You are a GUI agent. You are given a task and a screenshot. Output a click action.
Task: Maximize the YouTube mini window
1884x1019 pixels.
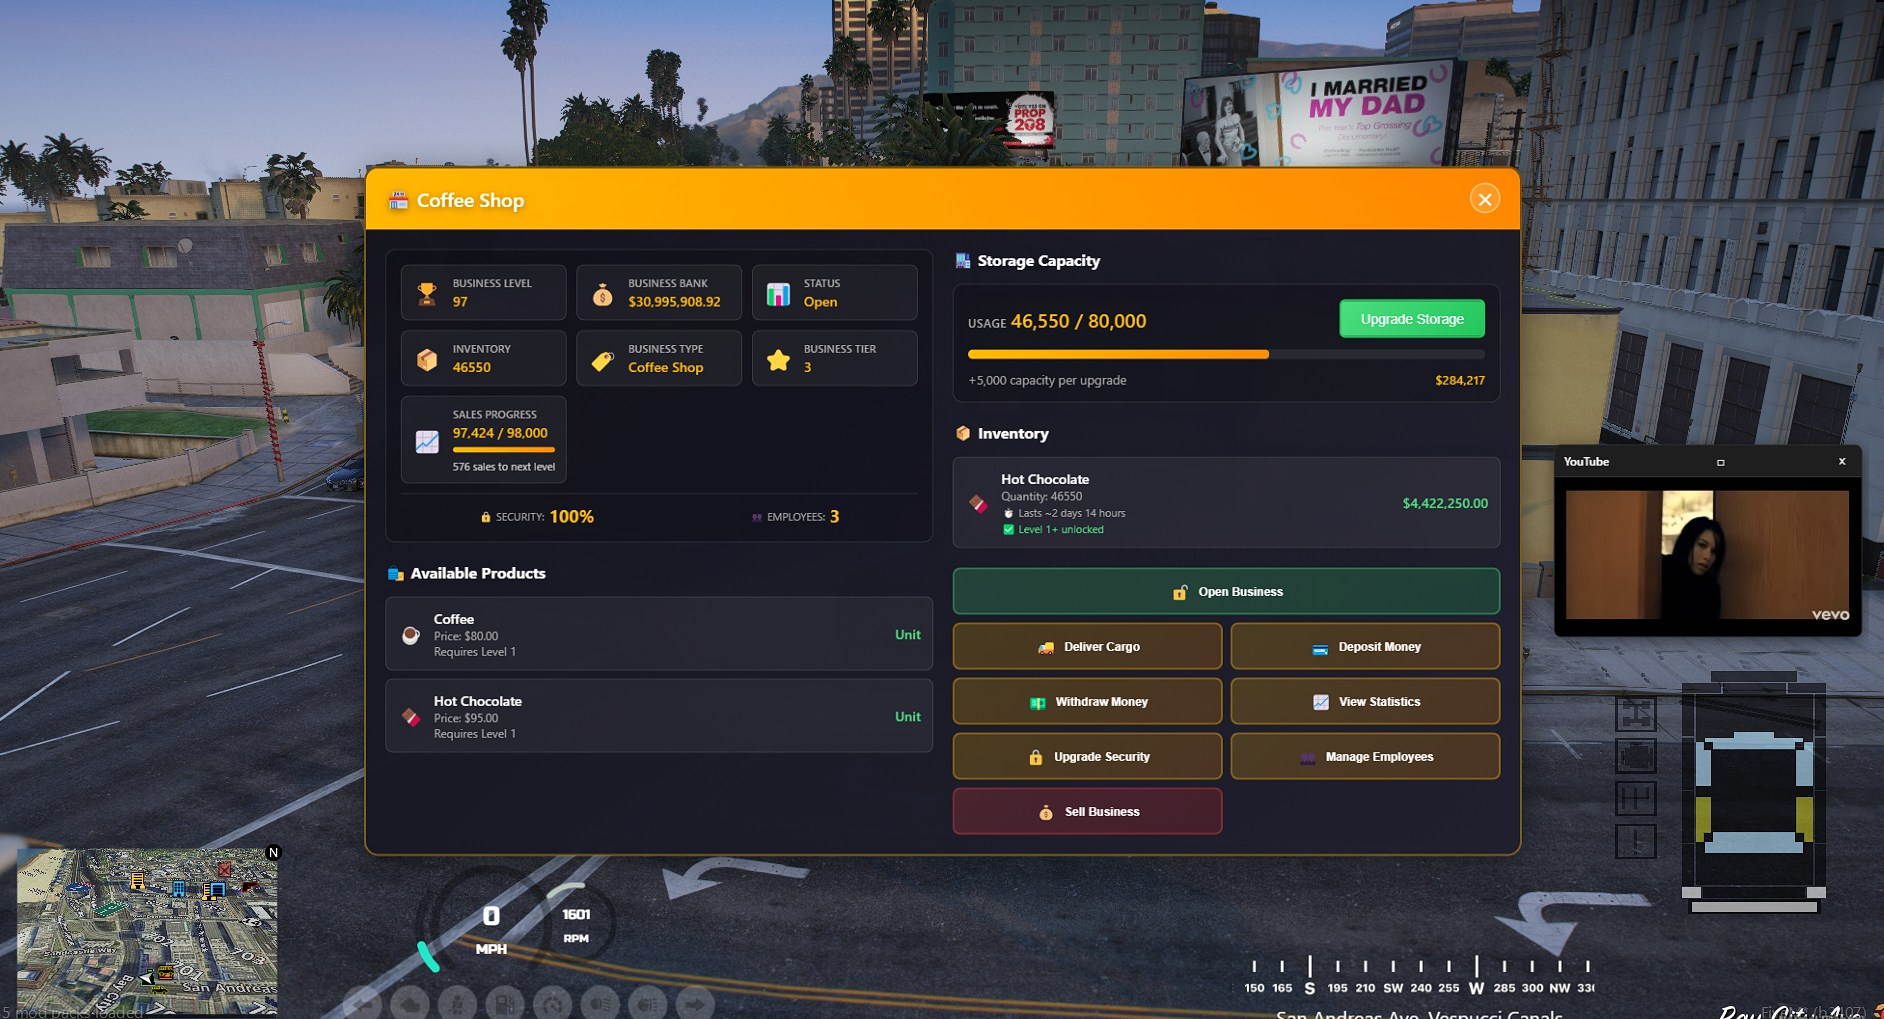[1721, 462]
